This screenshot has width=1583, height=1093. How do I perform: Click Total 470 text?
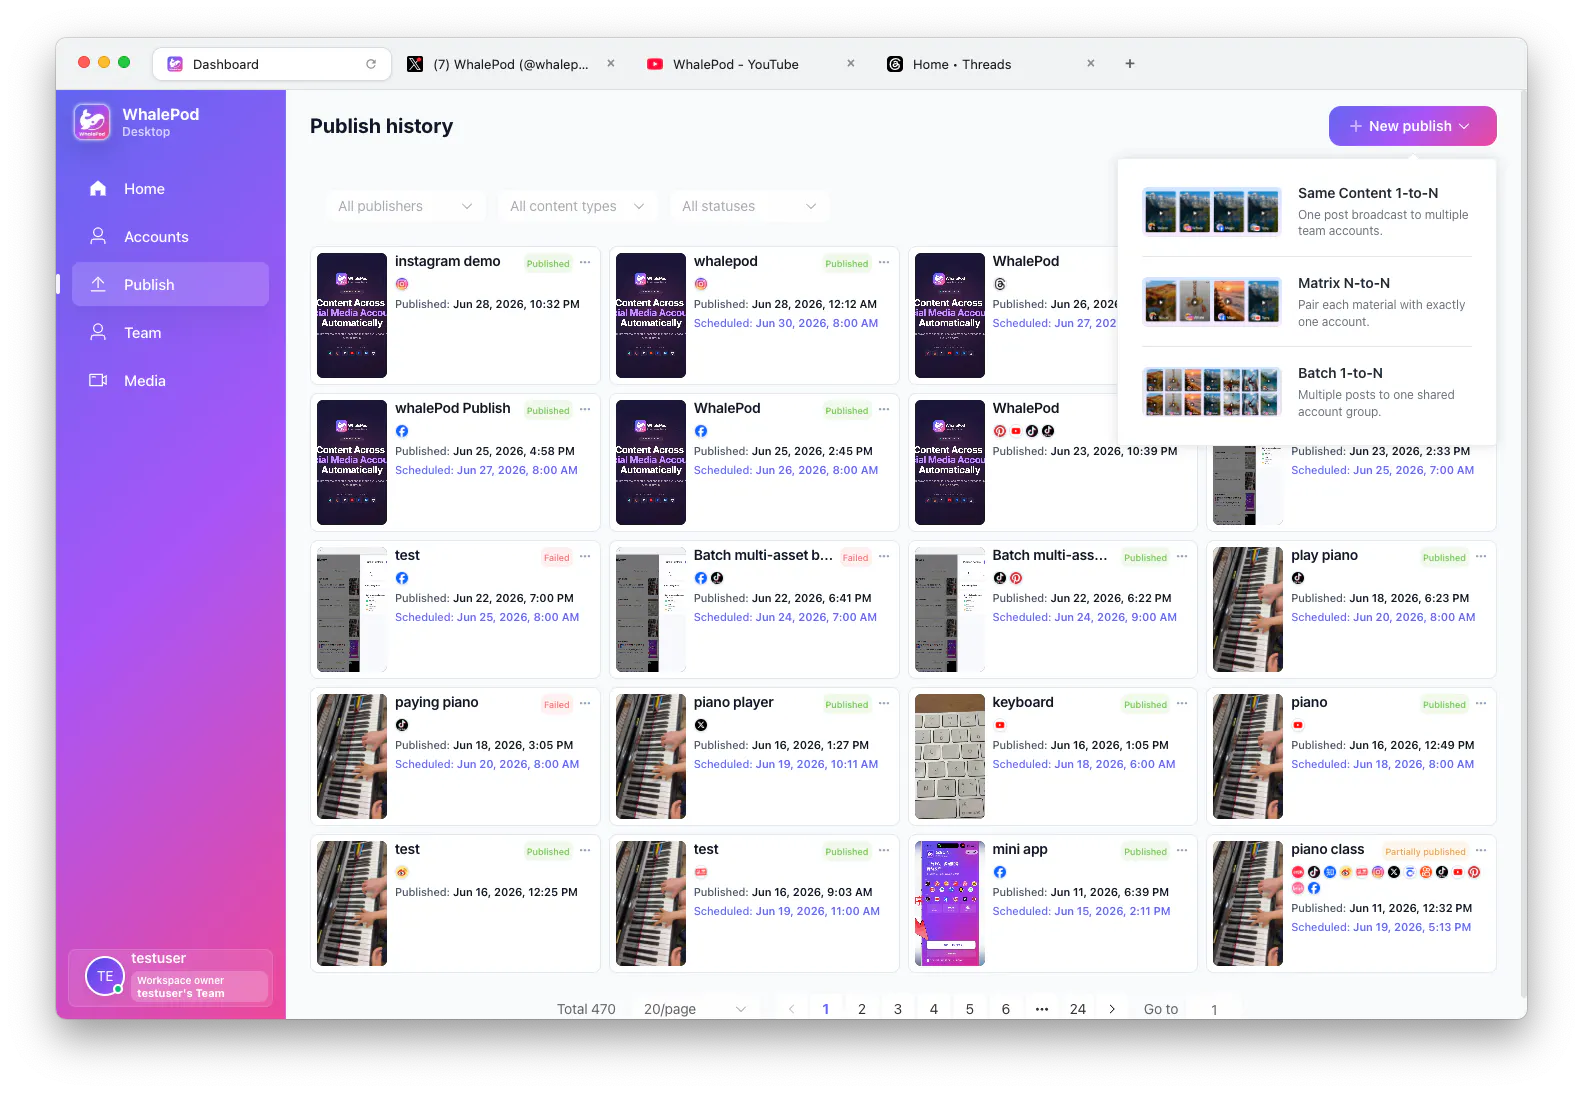pyautogui.click(x=586, y=1009)
